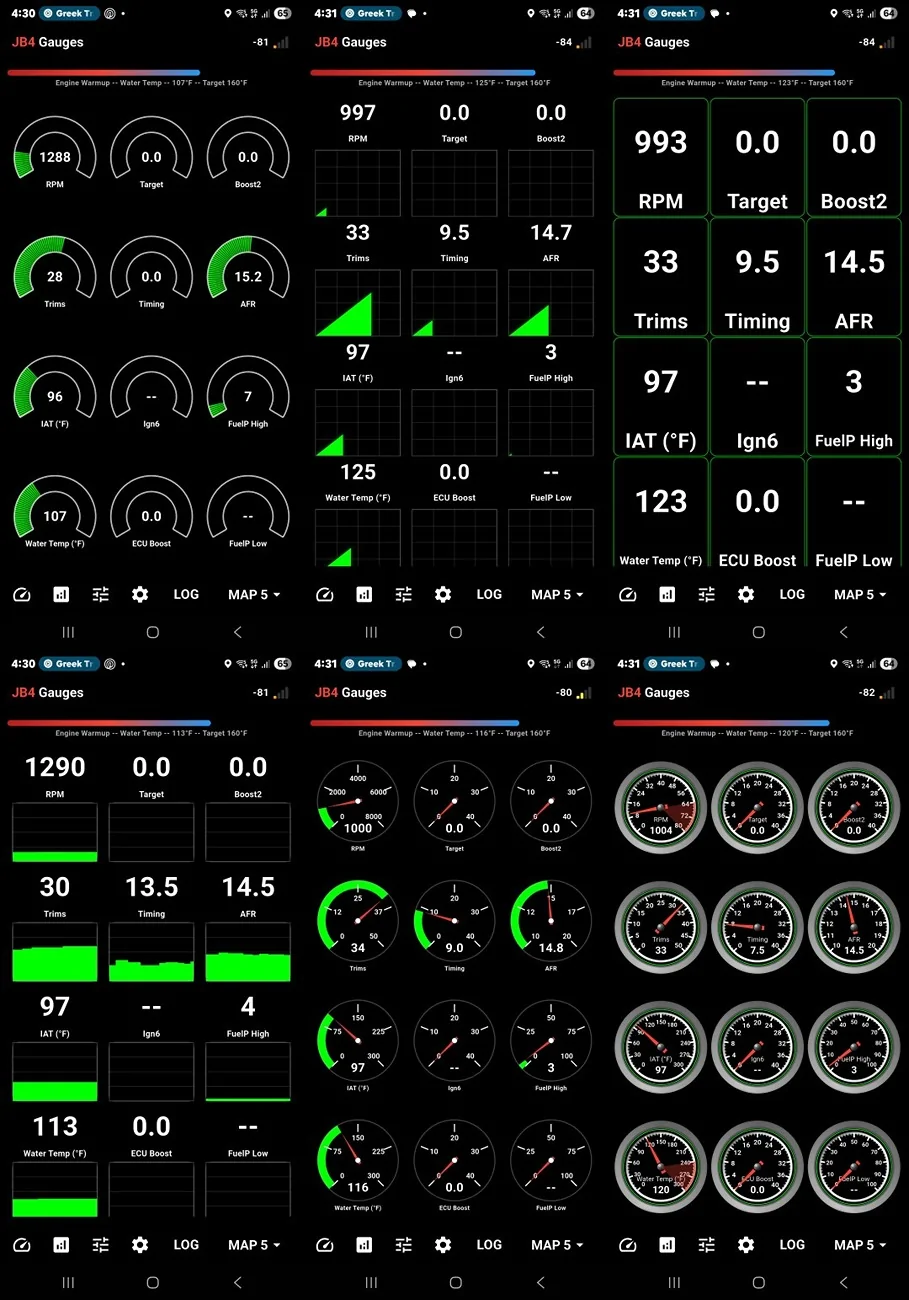The width and height of the screenshot is (909, 1300).
Task: Tap the RPM arc gauge reading 1288
Action: point(55,154)
